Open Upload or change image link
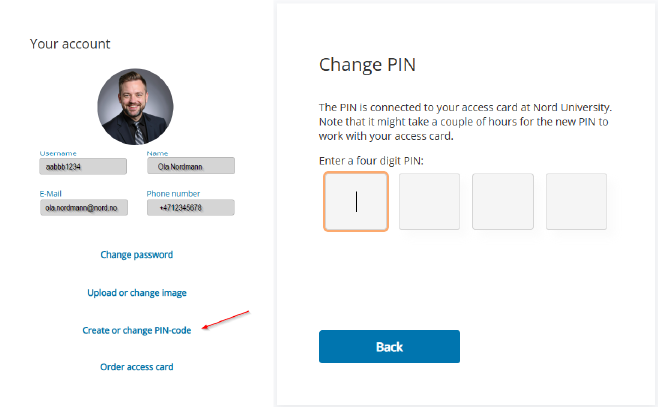The height and width of the screenshot is (408, 659). coord(136,293)
